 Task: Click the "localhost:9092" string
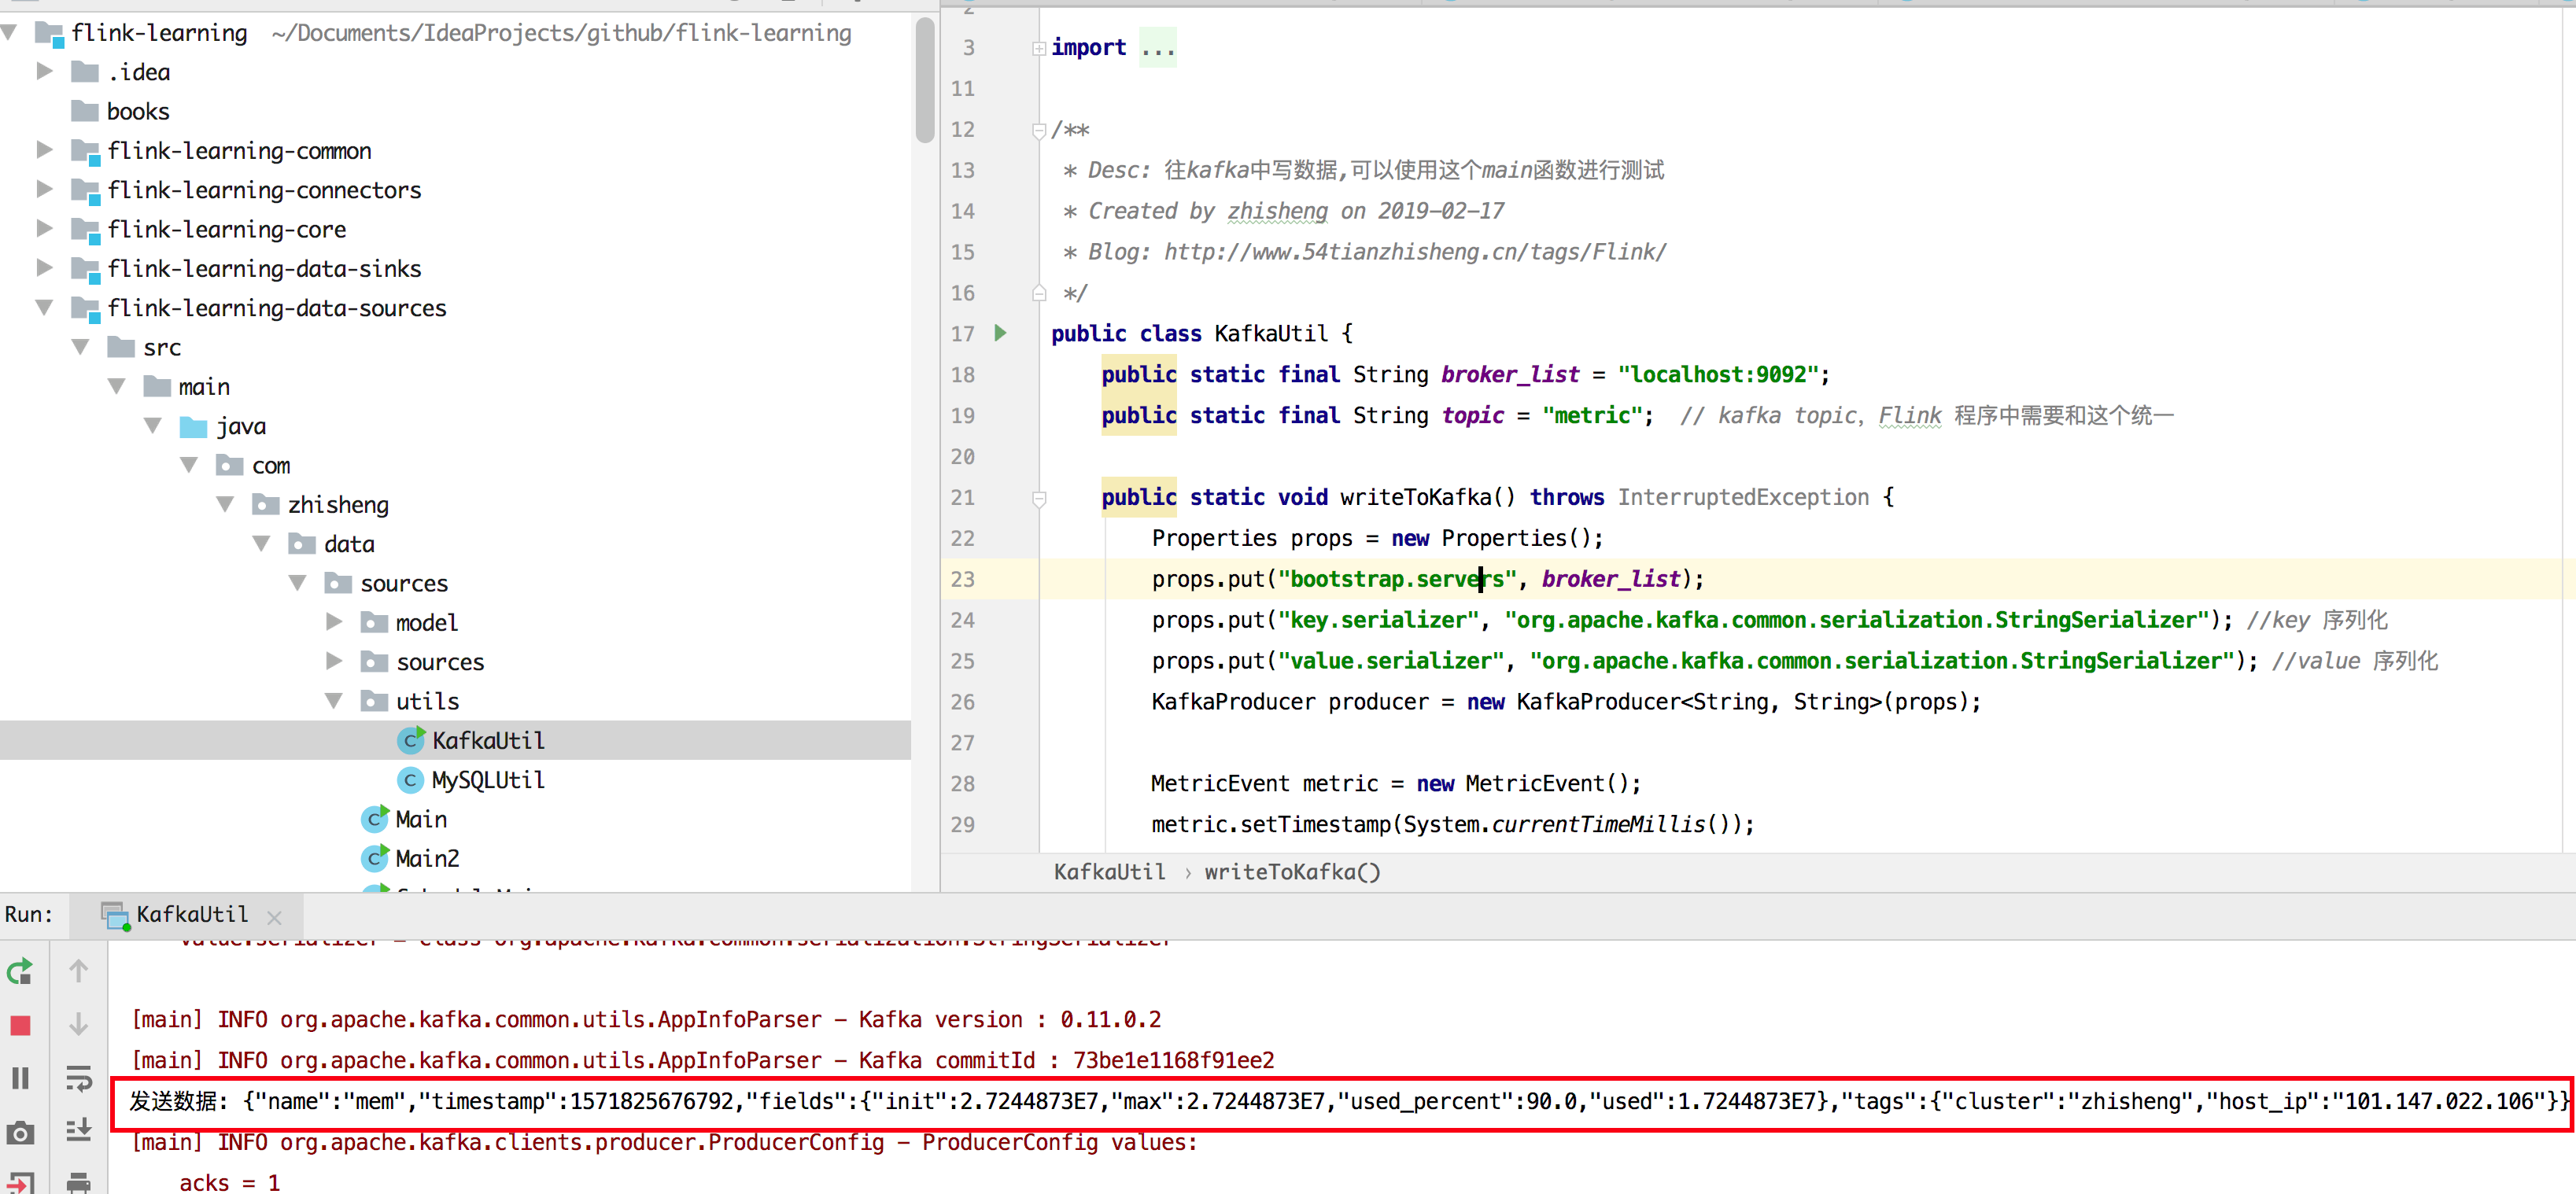(x=1718, y=375)
